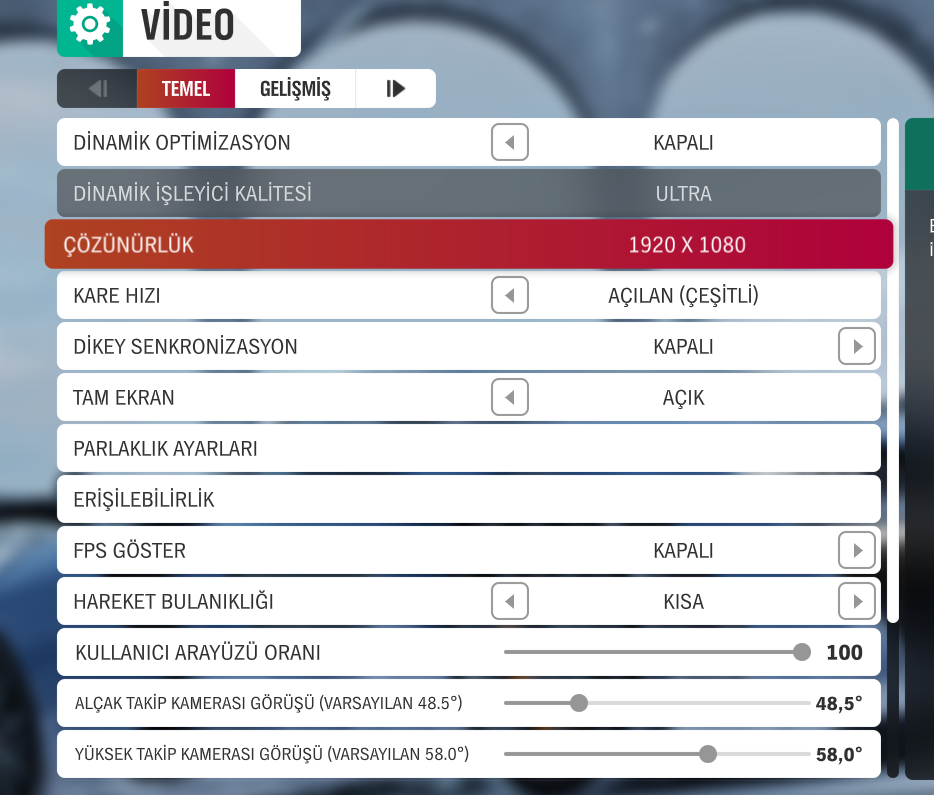Click the vertical scrollbar of the settings list
The width and height of the screenshot is (934, 795).
click(x=892, y=371)
